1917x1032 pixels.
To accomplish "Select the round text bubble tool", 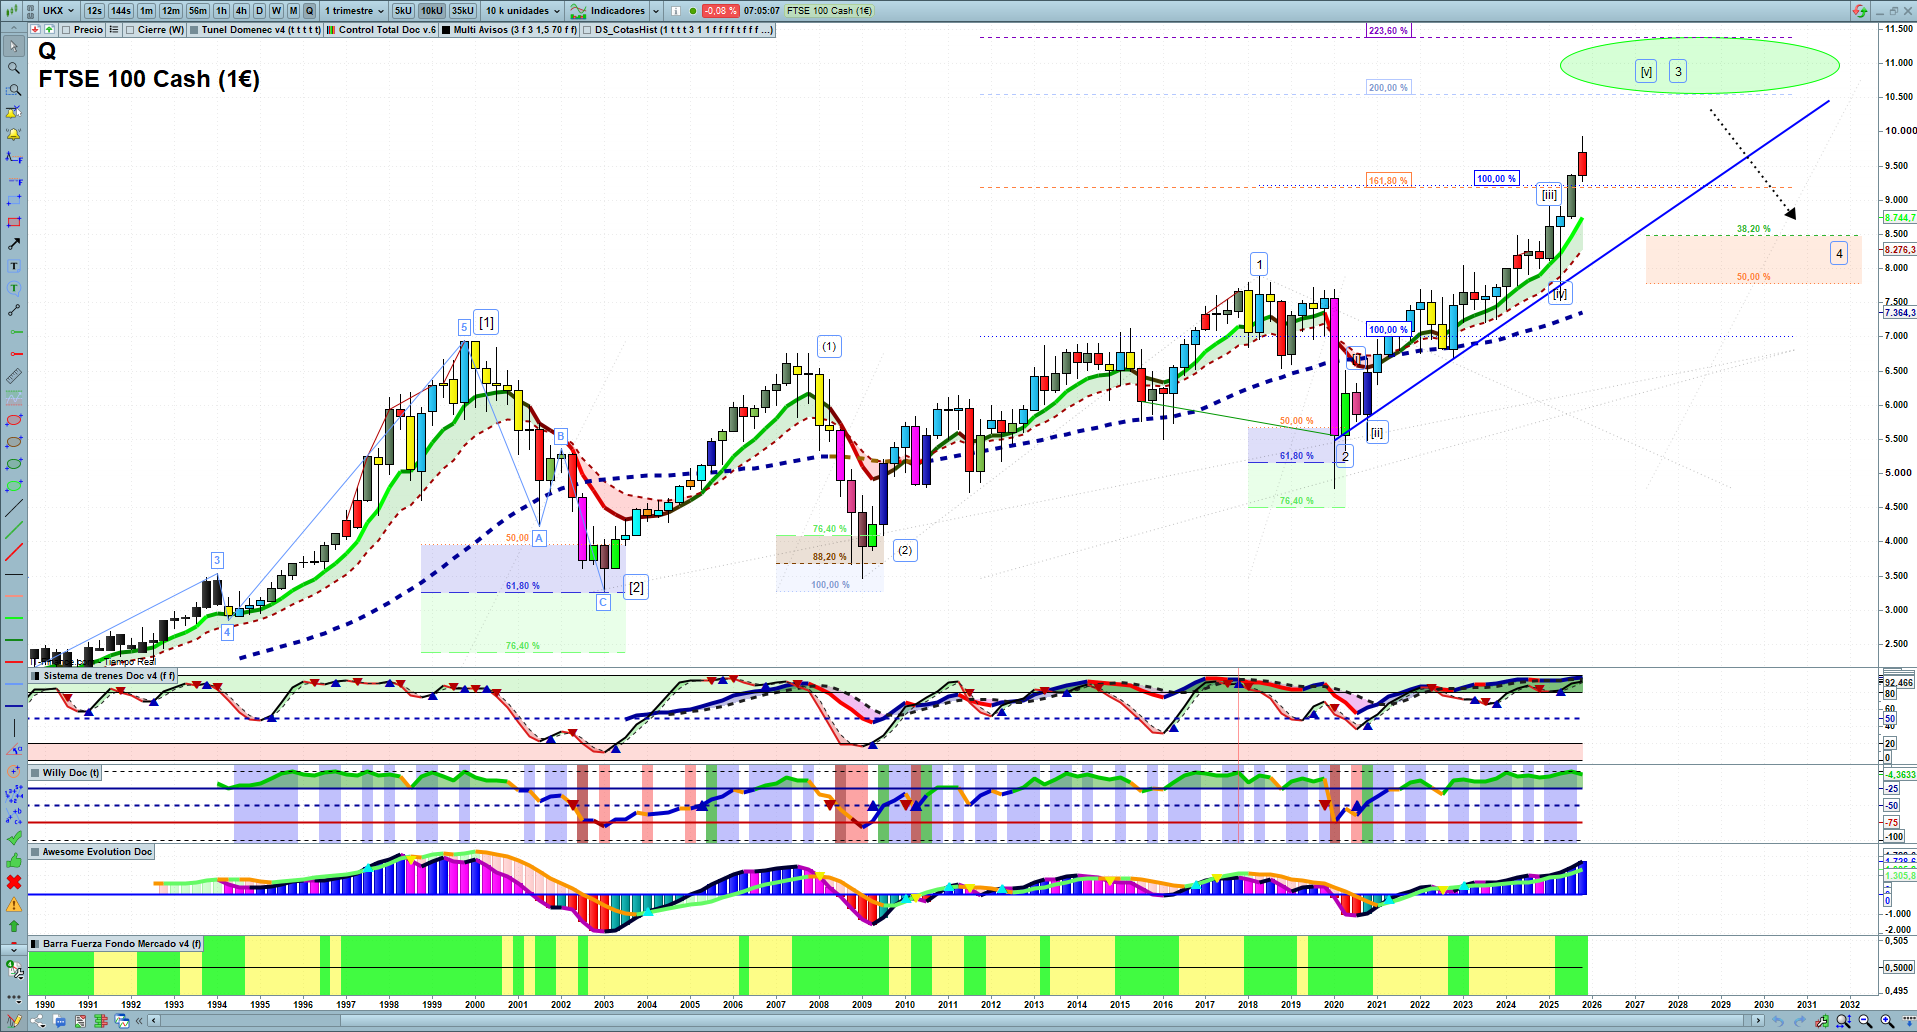I will [14, 288].
